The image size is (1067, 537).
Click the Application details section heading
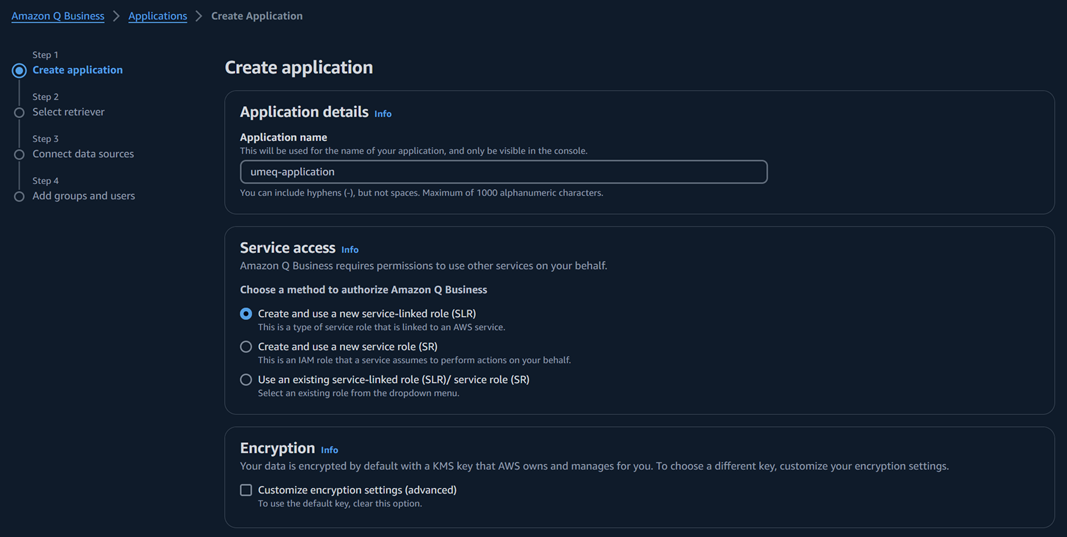[304, 112]
